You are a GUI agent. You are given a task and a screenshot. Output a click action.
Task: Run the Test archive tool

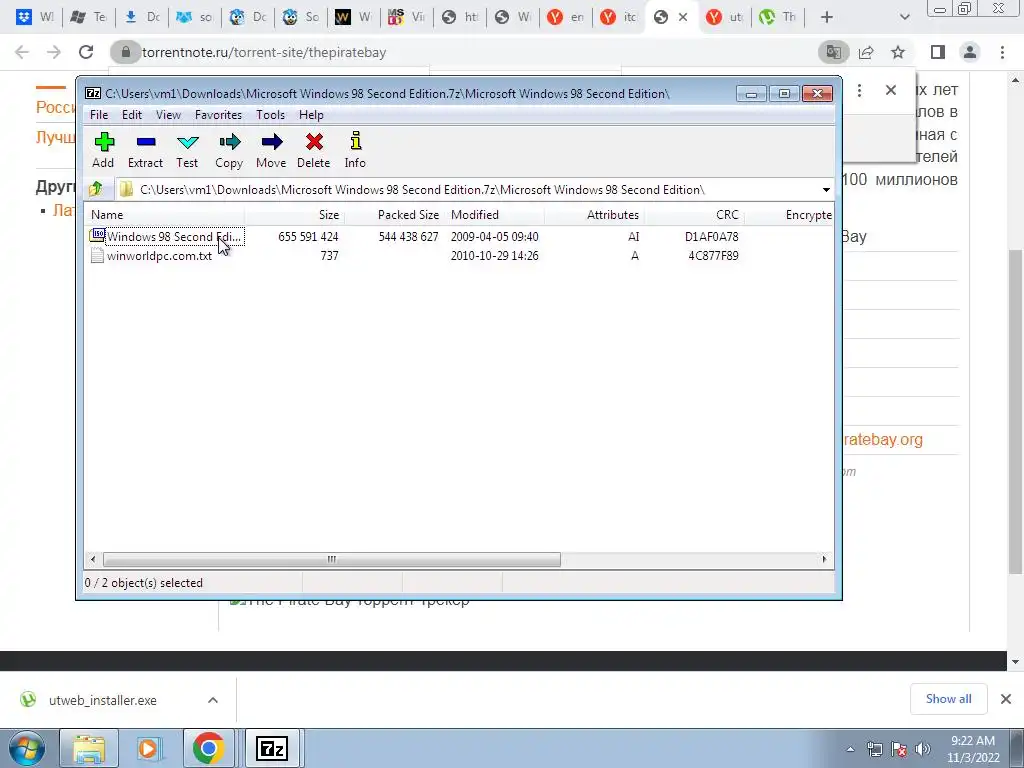[x=187, y=150]
